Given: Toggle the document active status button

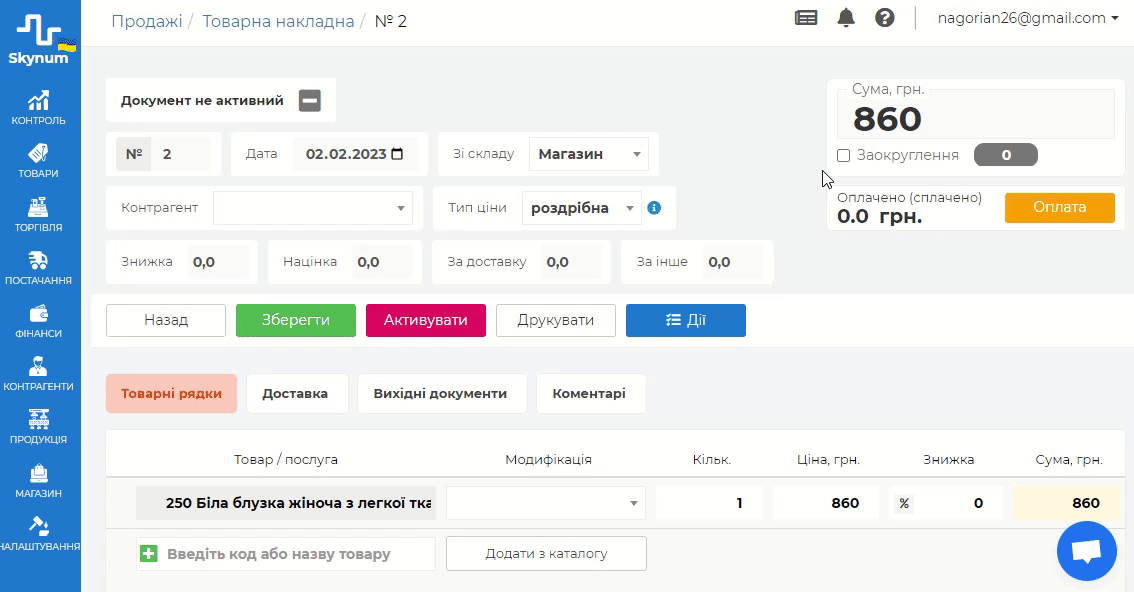Looking at the screenshot, I should [x=310, y=100].
